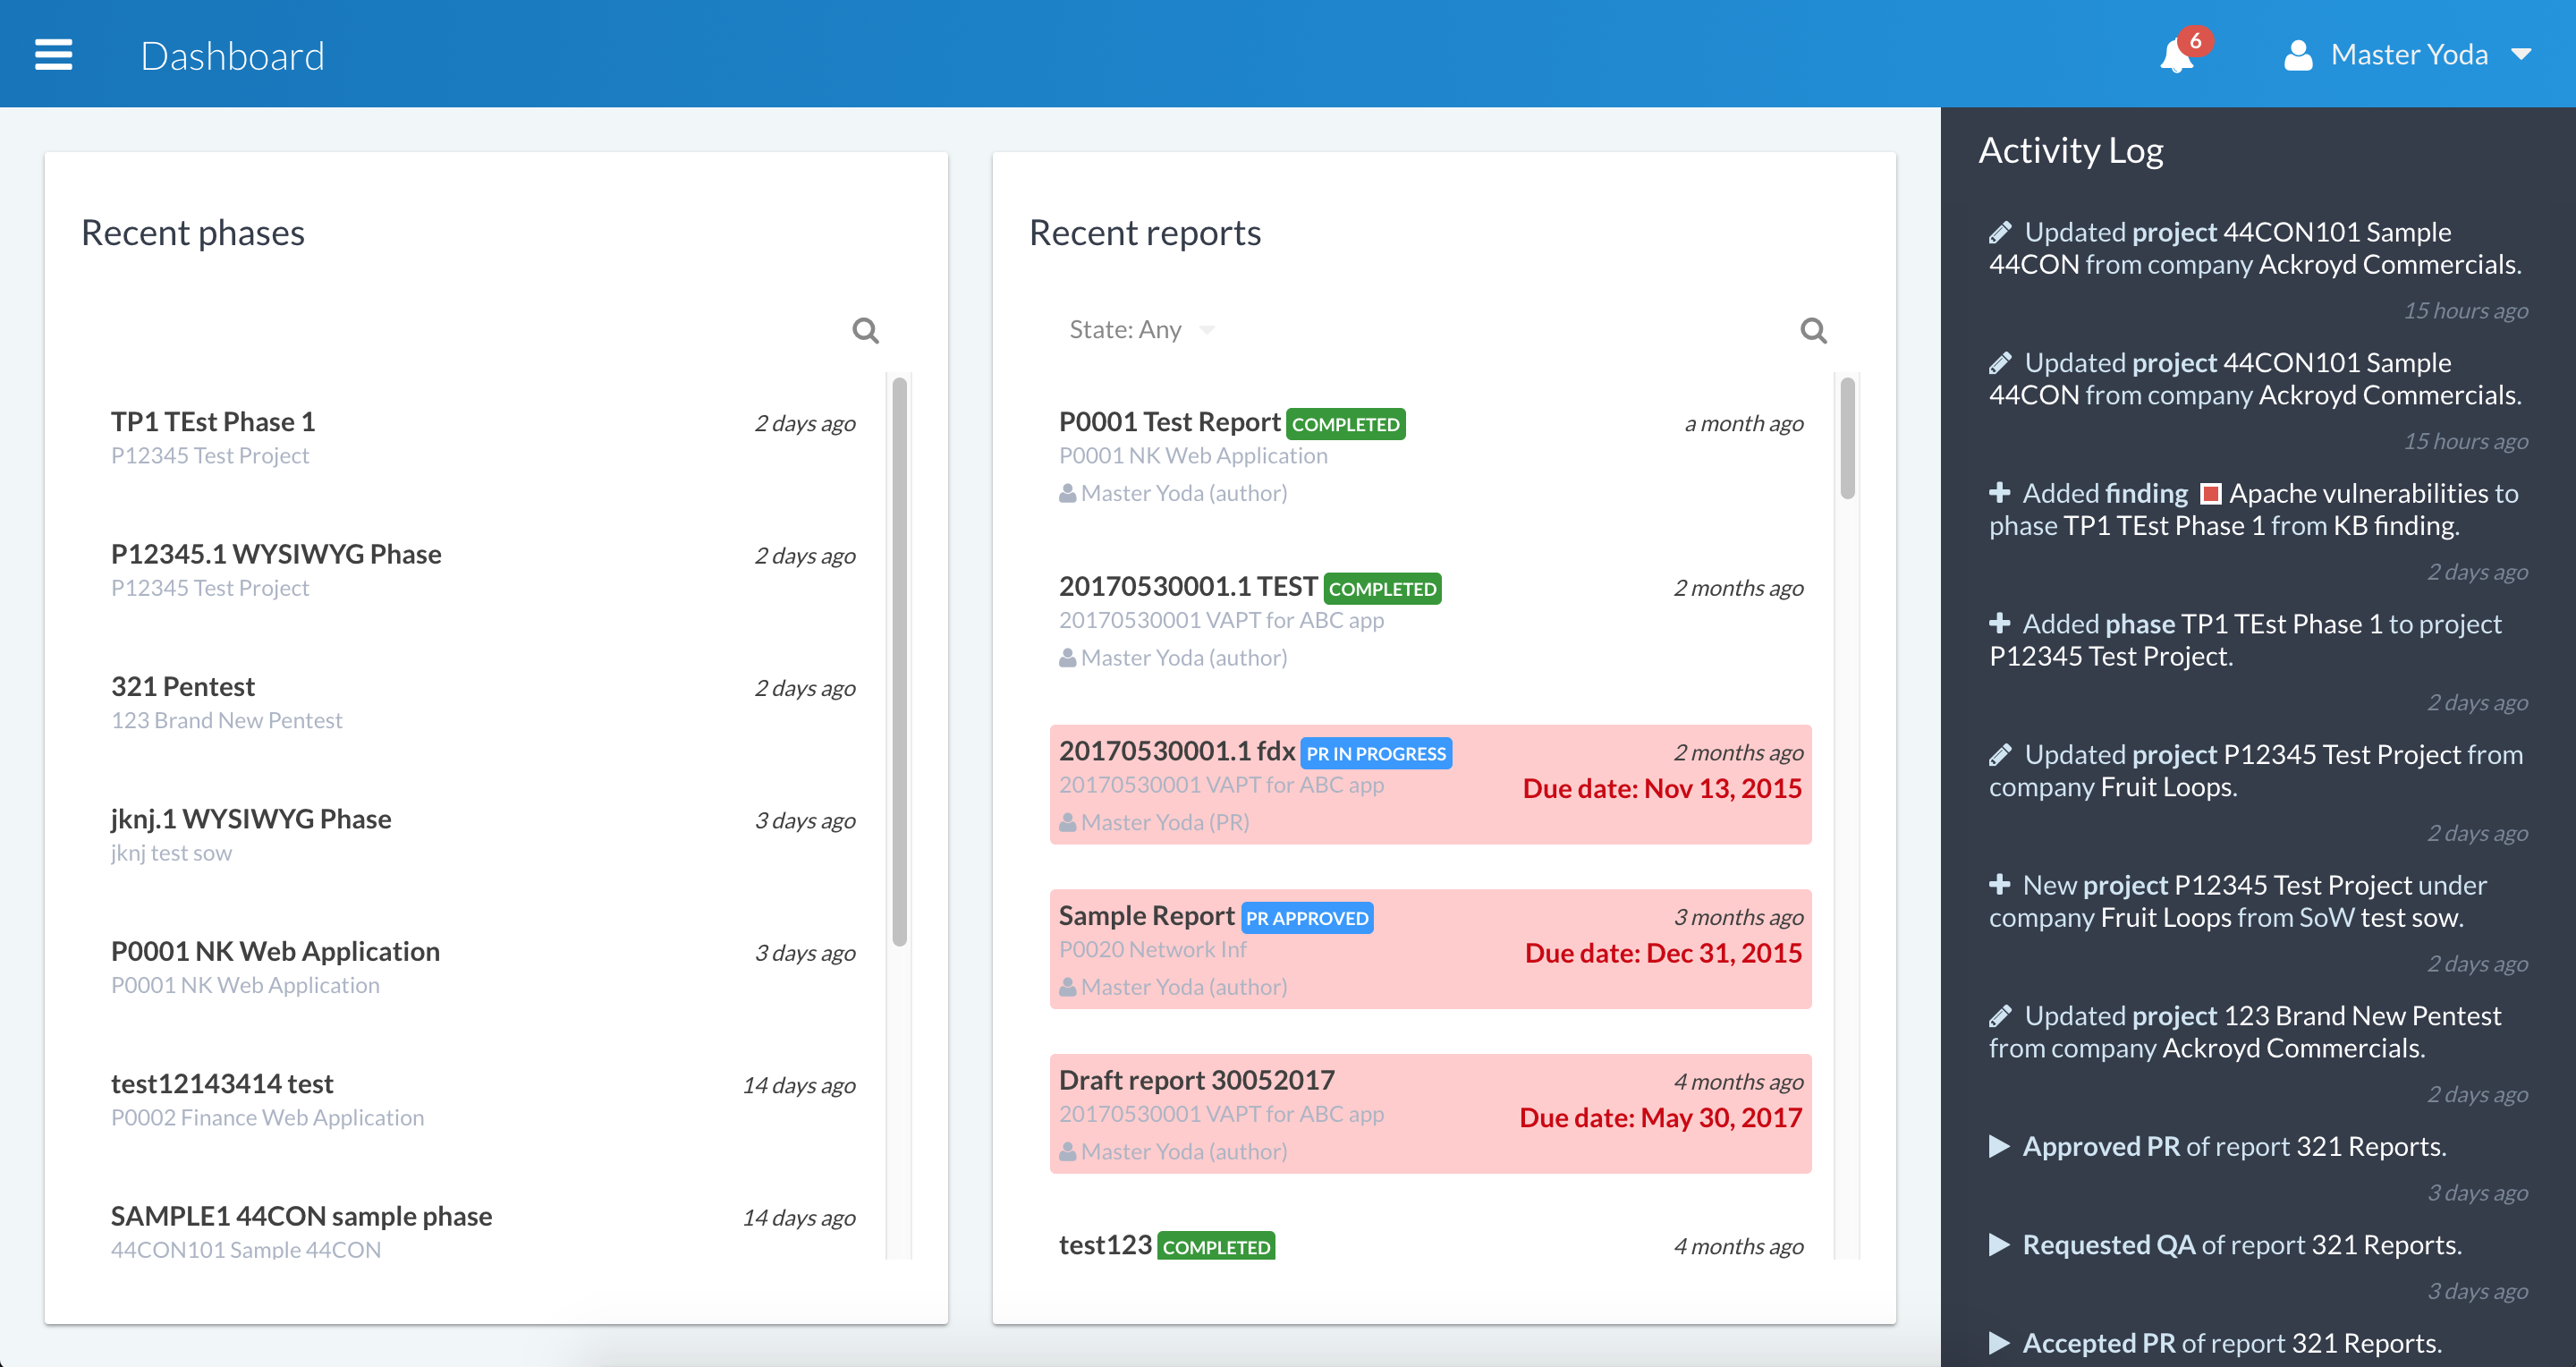Select the COMPLETED status badge on P0001

point(1346,422)
